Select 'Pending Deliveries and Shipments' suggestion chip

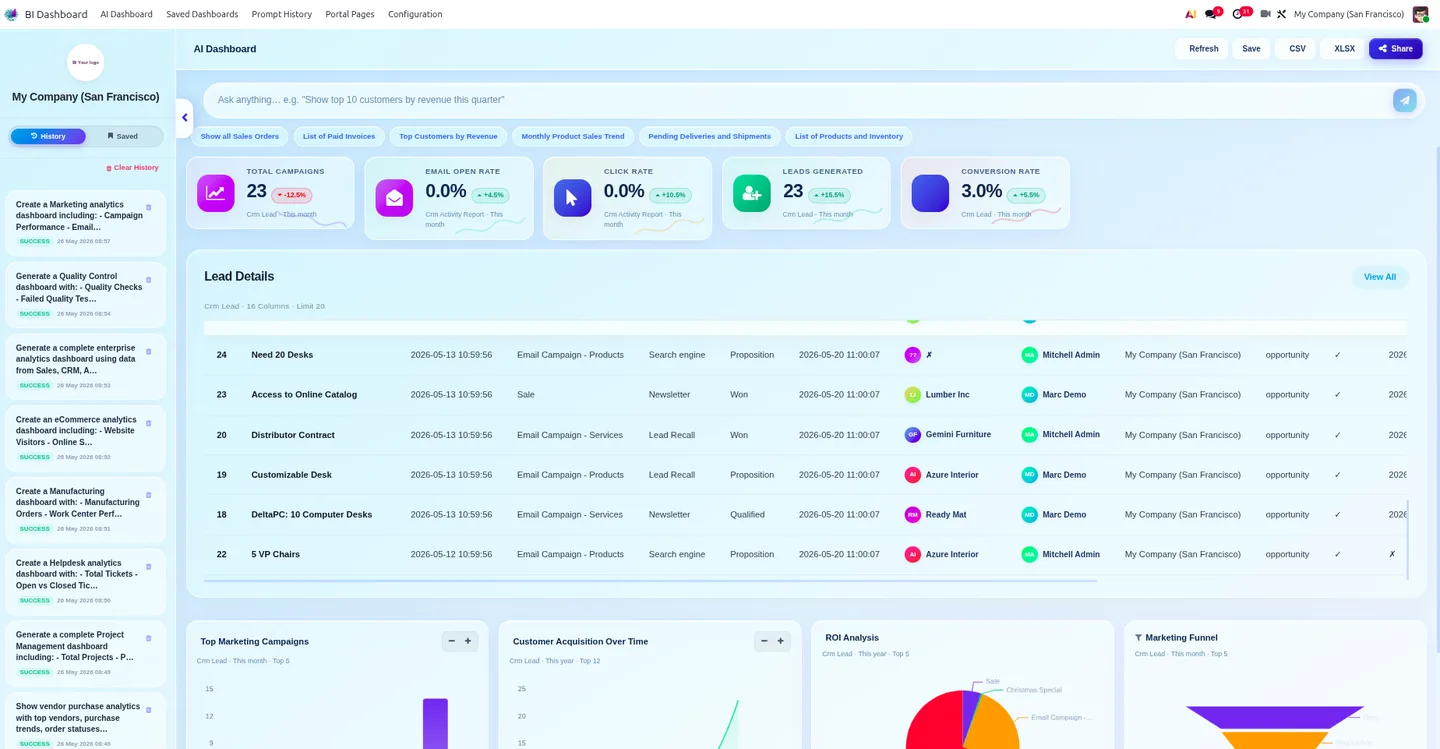tap(710, 136)
